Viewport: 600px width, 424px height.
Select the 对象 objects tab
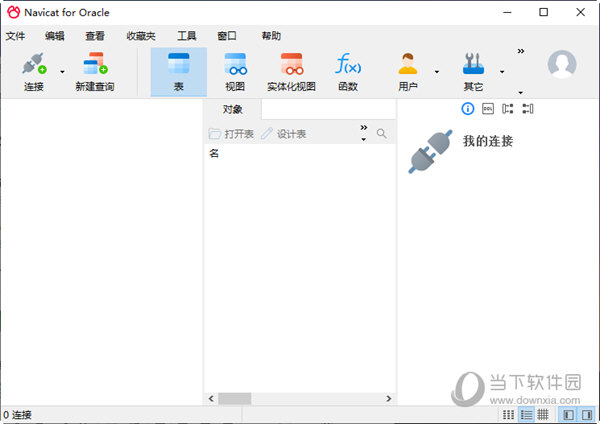pyautogui.click(x=233, y=109)
